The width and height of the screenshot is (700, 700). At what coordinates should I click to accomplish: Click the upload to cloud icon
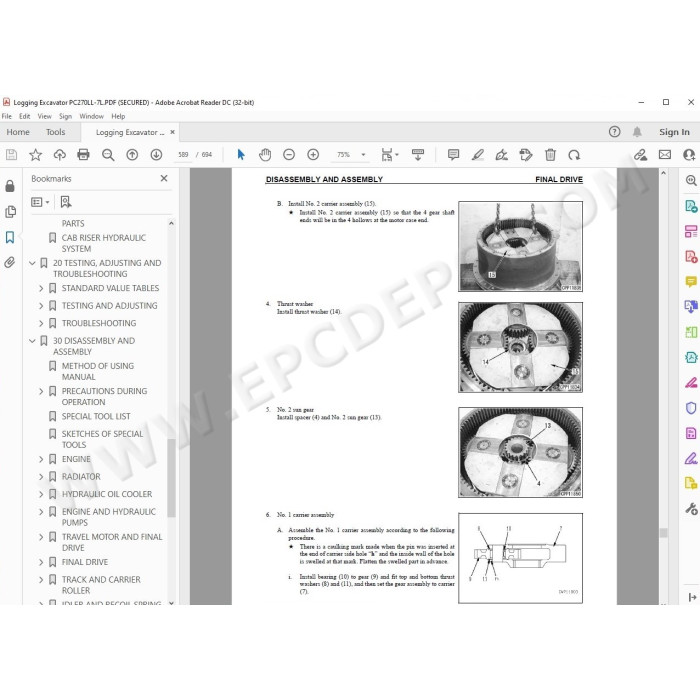[x=59, y=155]
